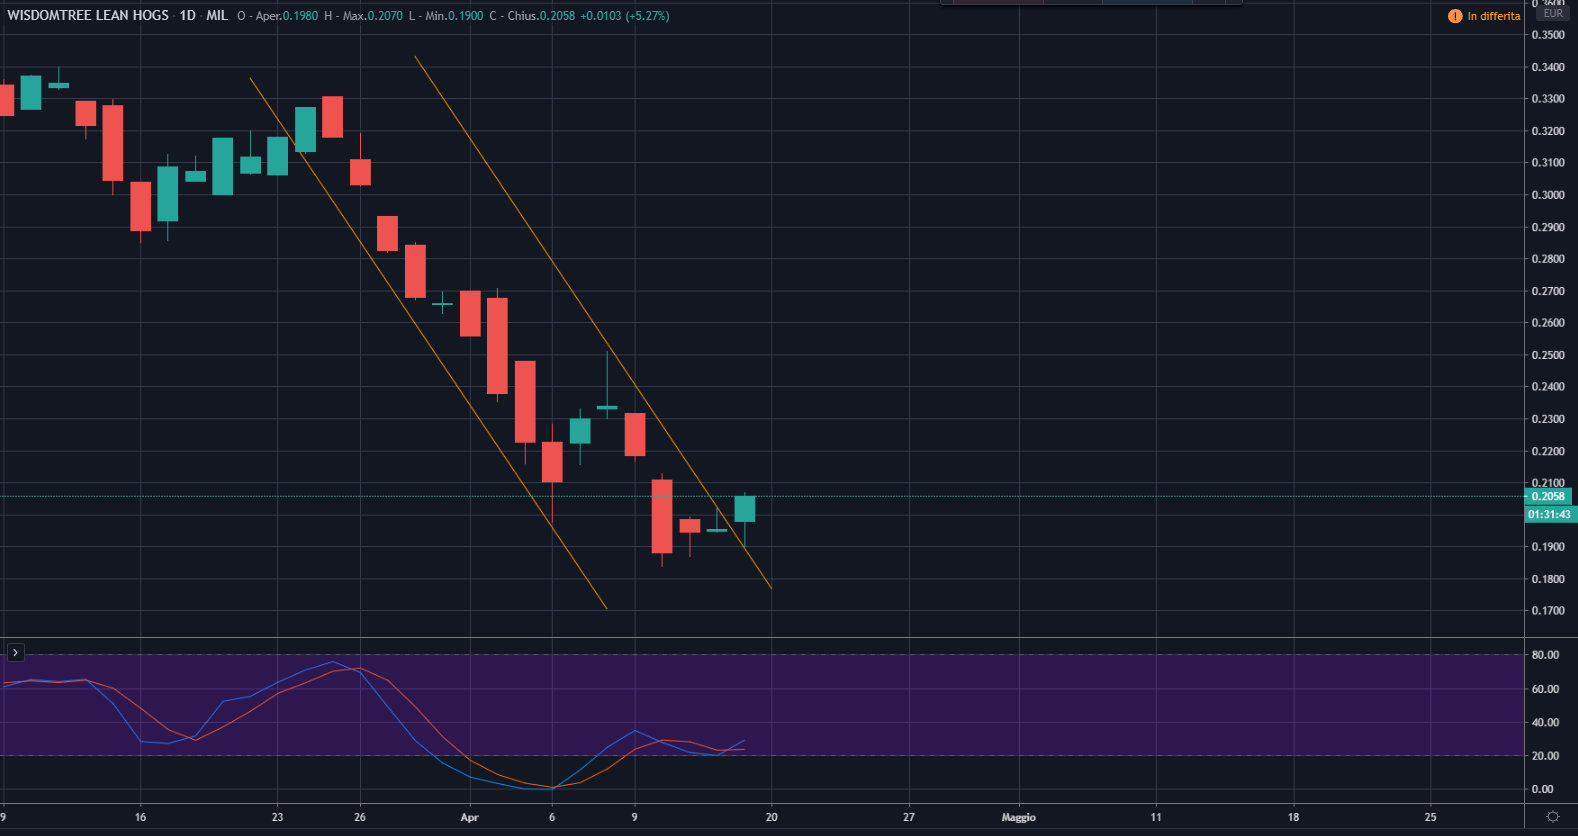The image size is (1578, 836).
Task: Click the Min.0.1900 low value
Action: 453,16
